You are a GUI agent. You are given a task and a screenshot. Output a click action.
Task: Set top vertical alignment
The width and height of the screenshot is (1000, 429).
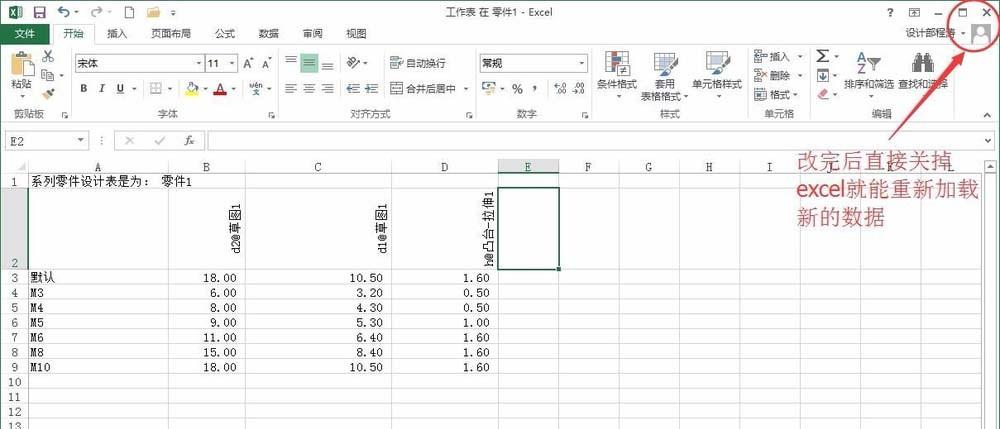pyautogui.click(x=291, y=63)
